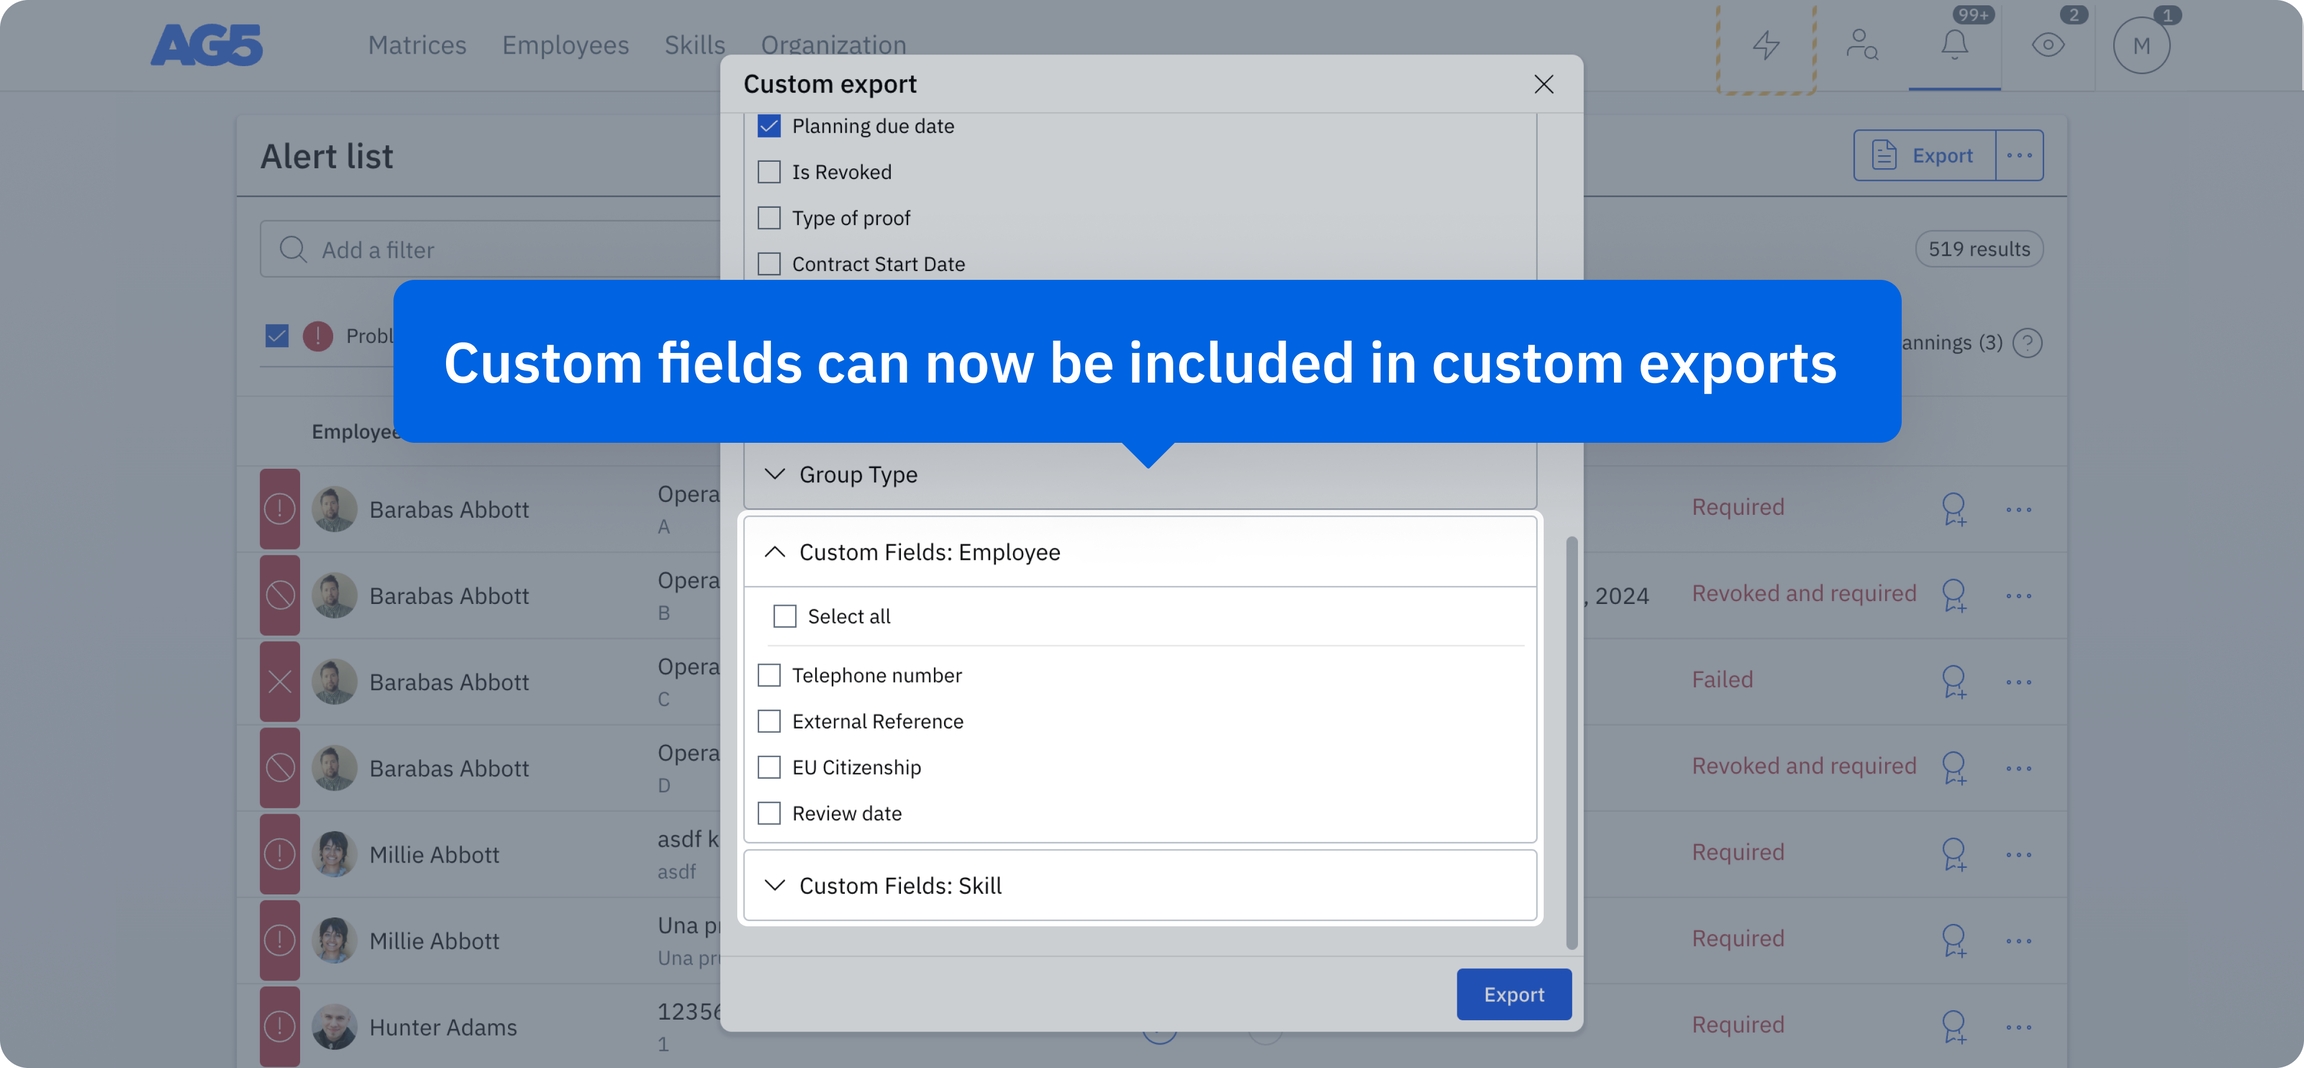
Task: Open the employee search icon in header
Action: (1861, 45)
